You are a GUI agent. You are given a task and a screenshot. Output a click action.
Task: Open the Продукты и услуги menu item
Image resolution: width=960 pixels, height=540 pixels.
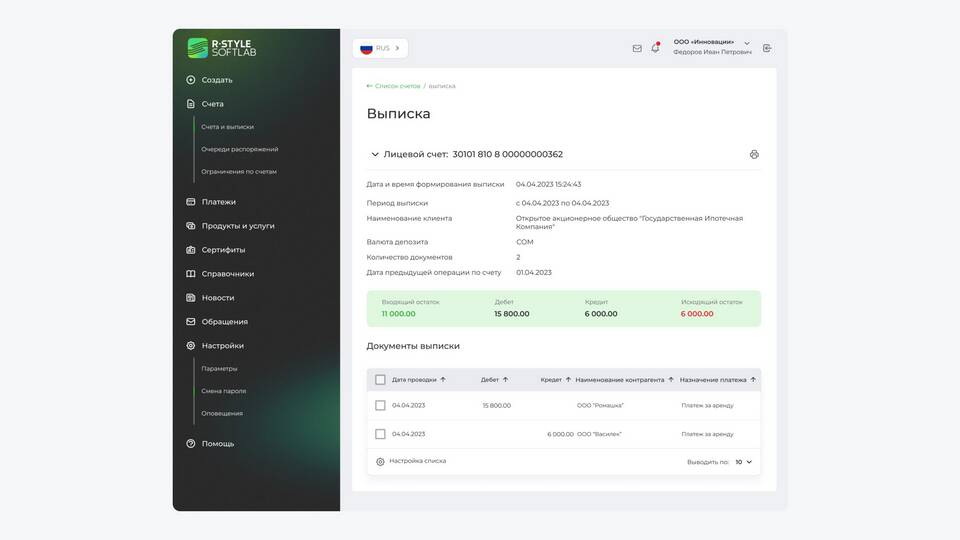pyautogui.click(x=237, y=226)
